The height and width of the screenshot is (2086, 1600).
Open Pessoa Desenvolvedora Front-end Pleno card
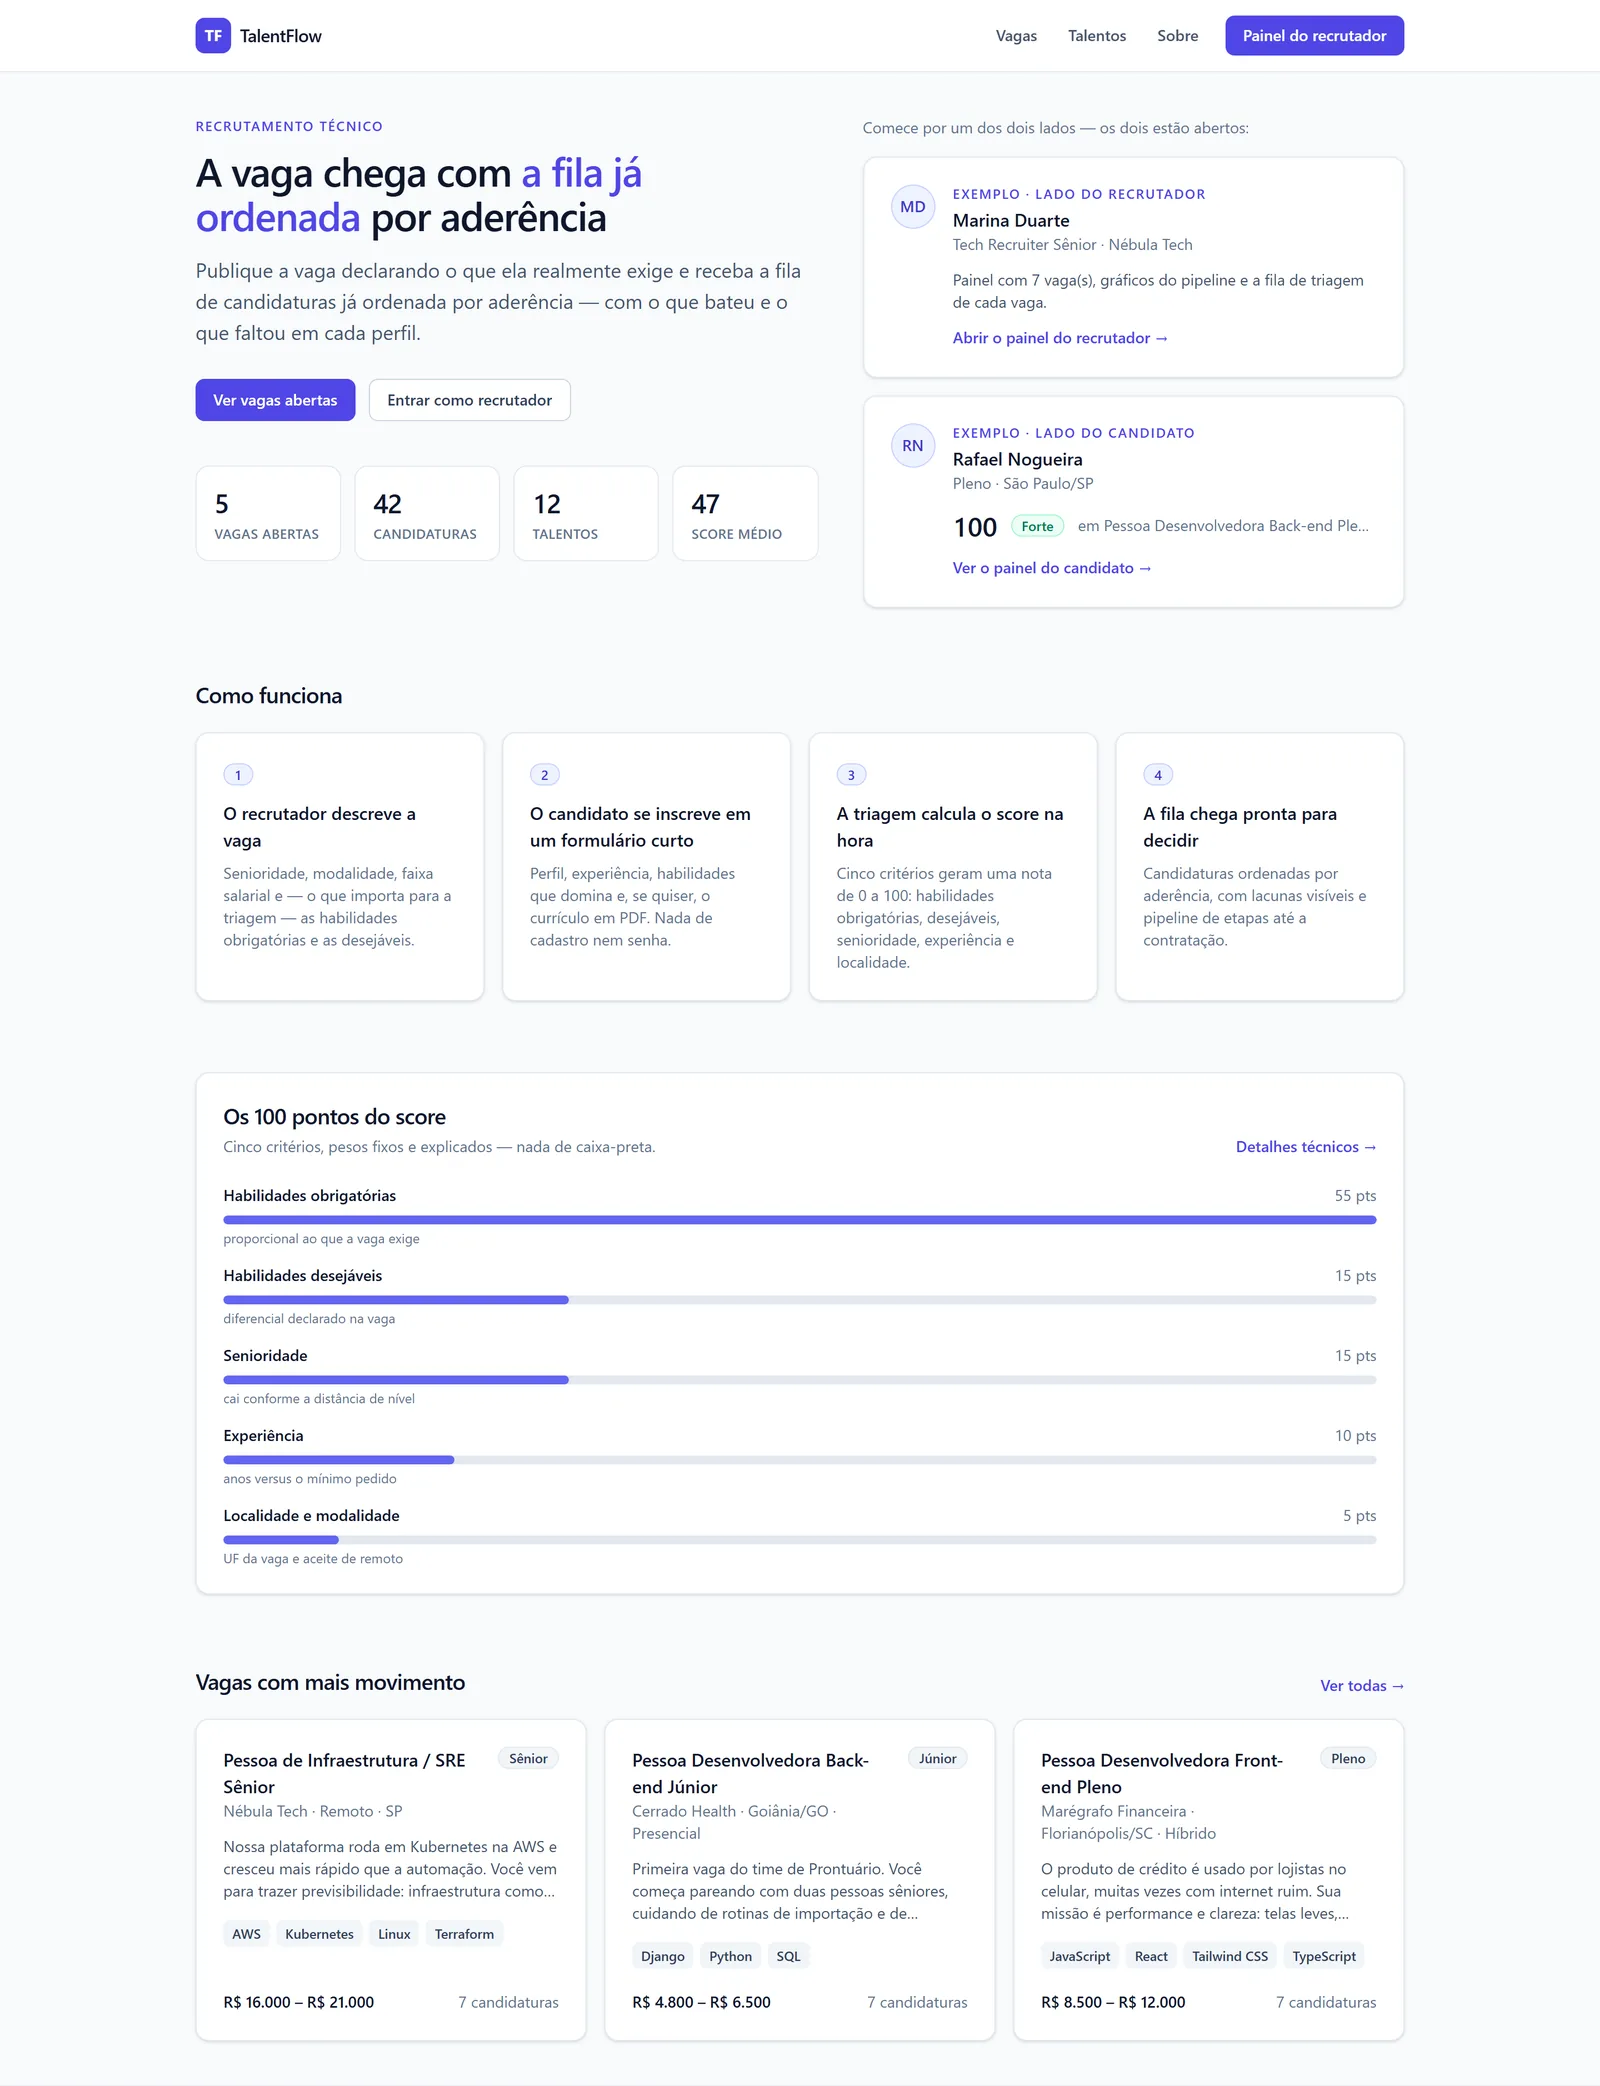[1209, 1880]
